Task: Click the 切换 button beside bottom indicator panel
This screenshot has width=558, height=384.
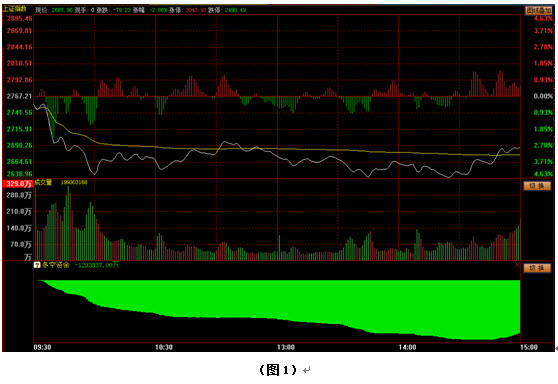Action: (537, 268)
